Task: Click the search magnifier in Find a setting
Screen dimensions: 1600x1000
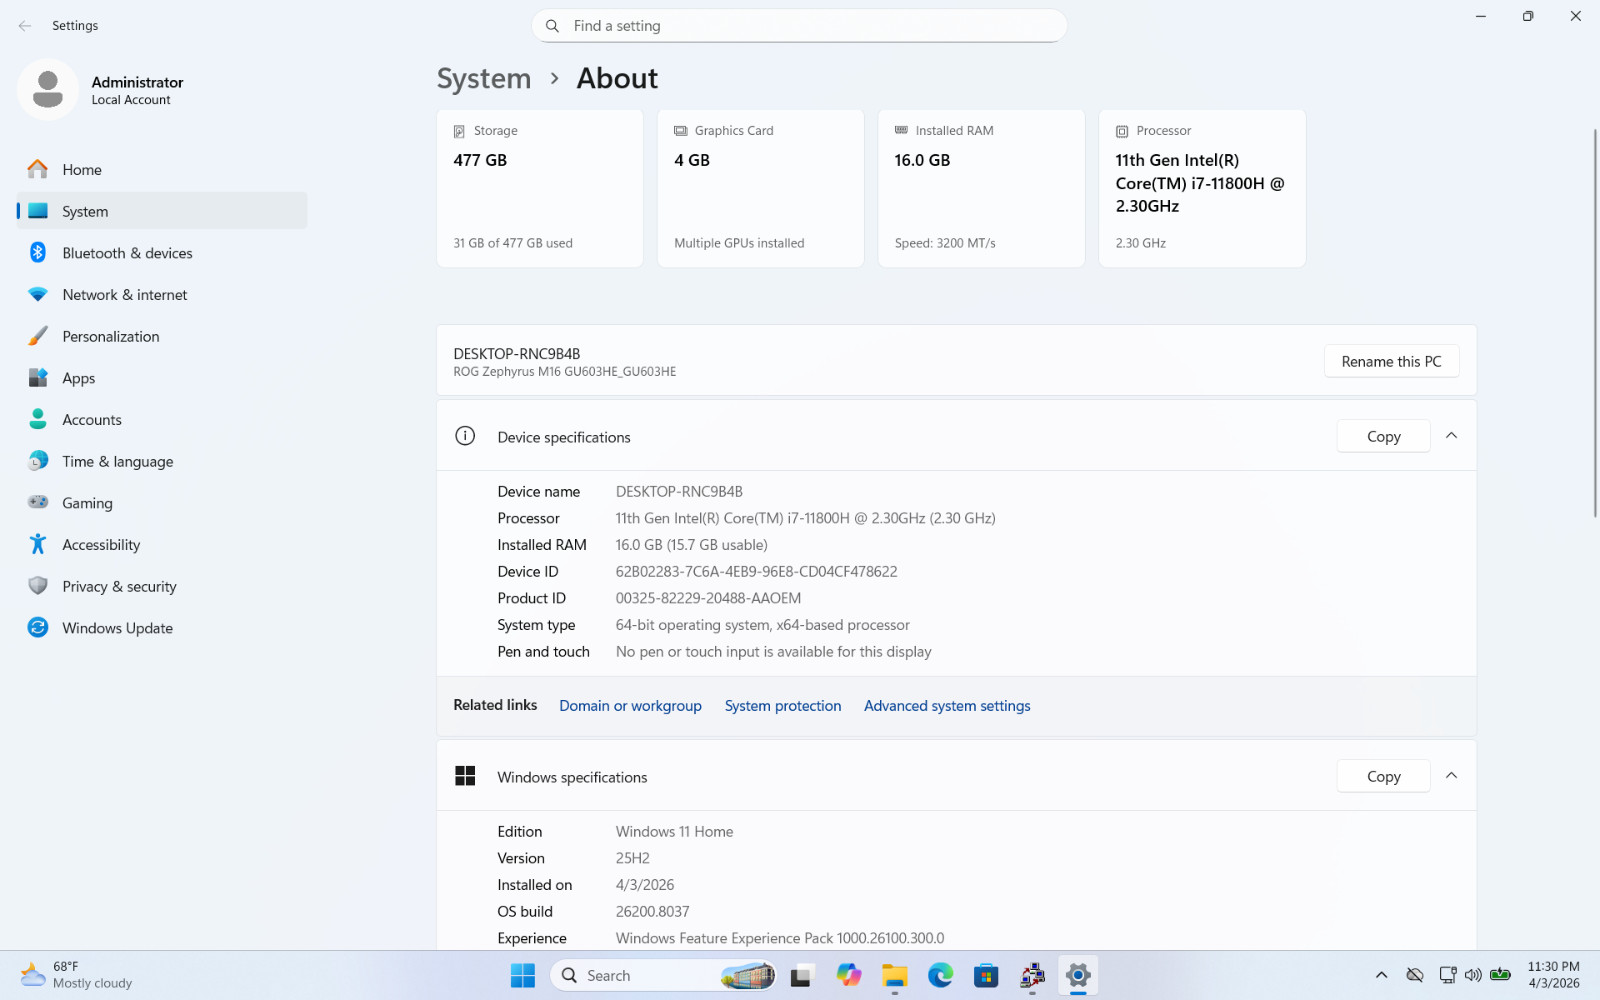Action: [552, 26]
